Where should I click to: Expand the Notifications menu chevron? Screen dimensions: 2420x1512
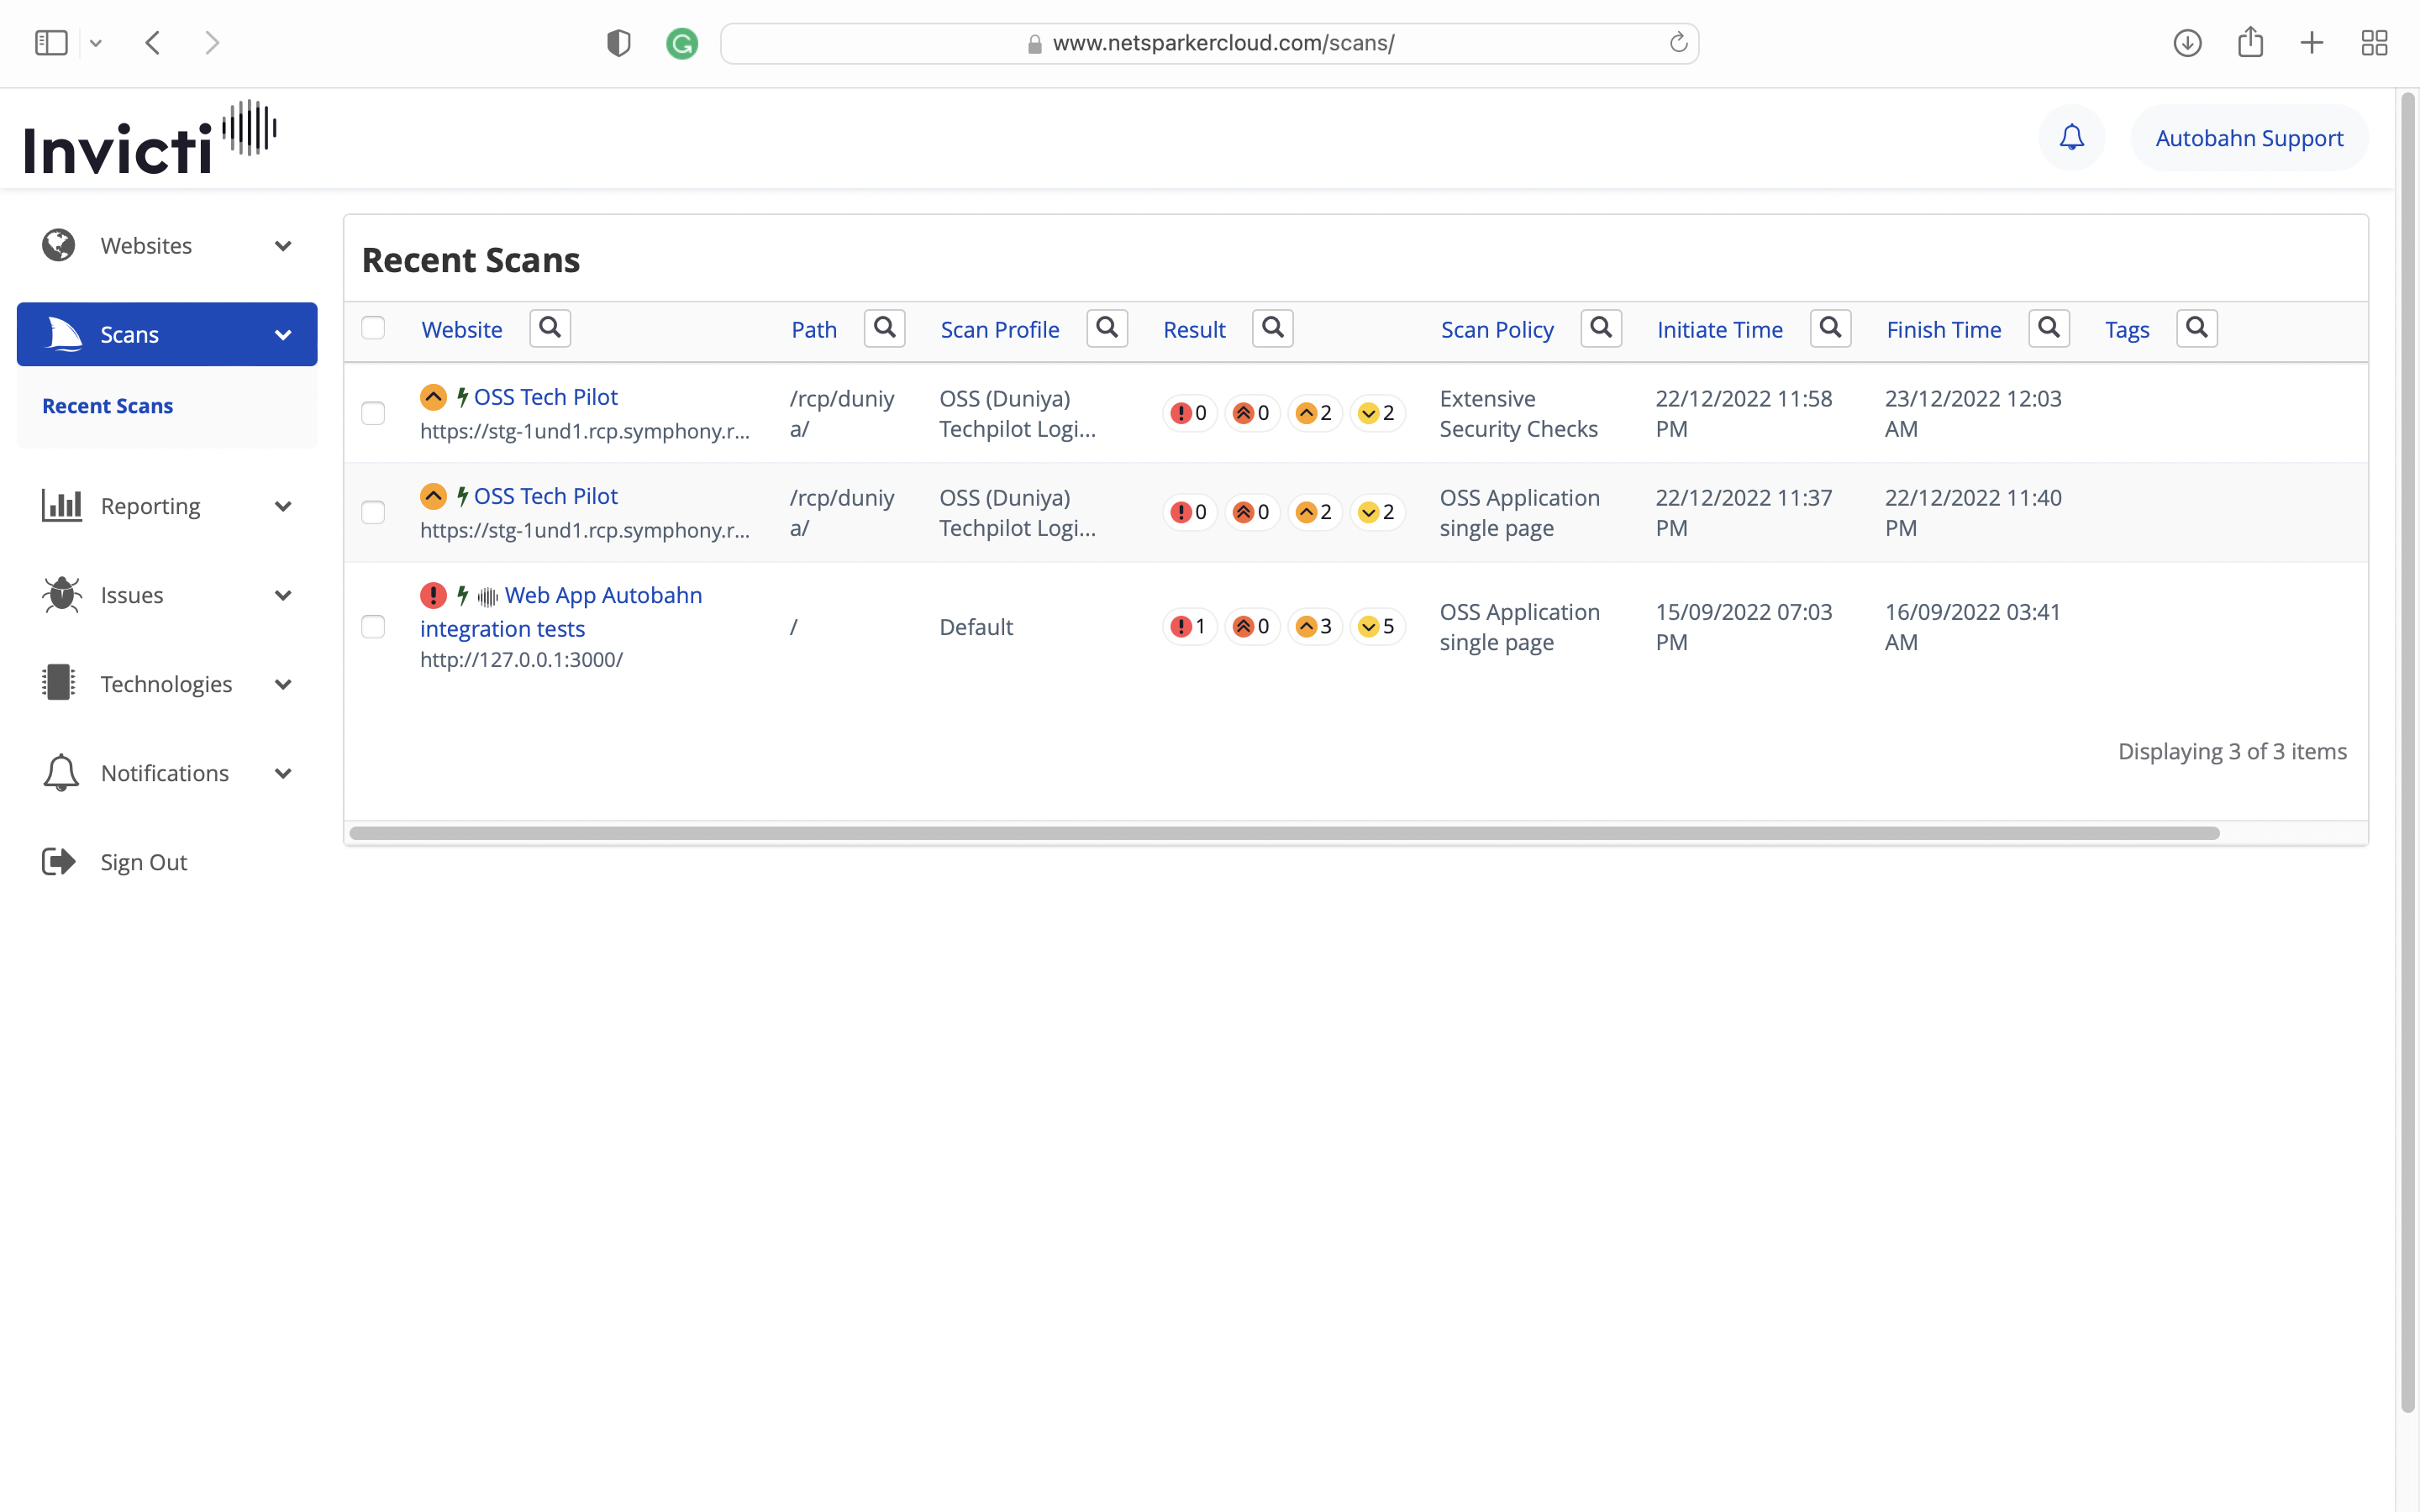click(x=283, y=773)
